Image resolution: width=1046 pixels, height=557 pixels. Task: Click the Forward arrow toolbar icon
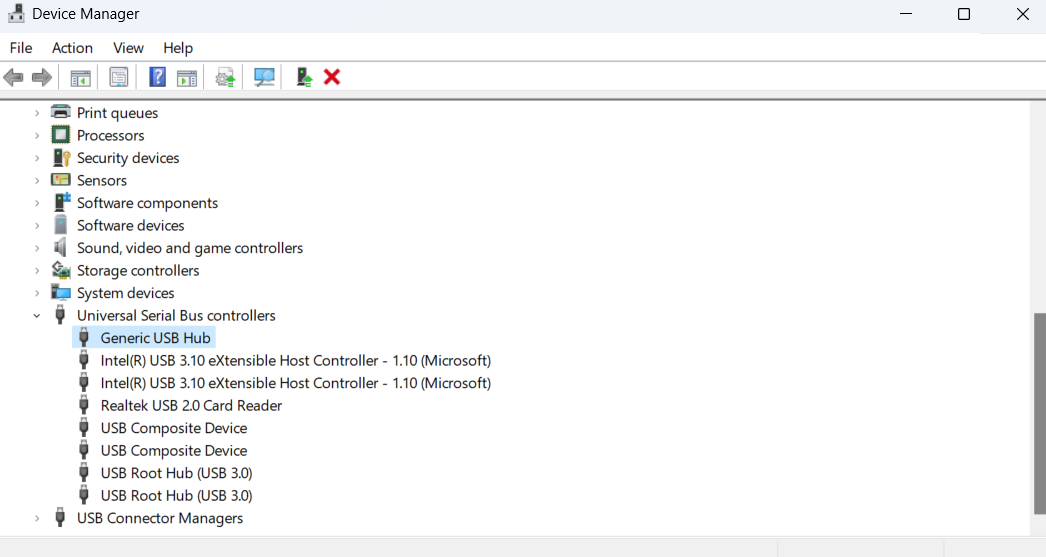42,77
